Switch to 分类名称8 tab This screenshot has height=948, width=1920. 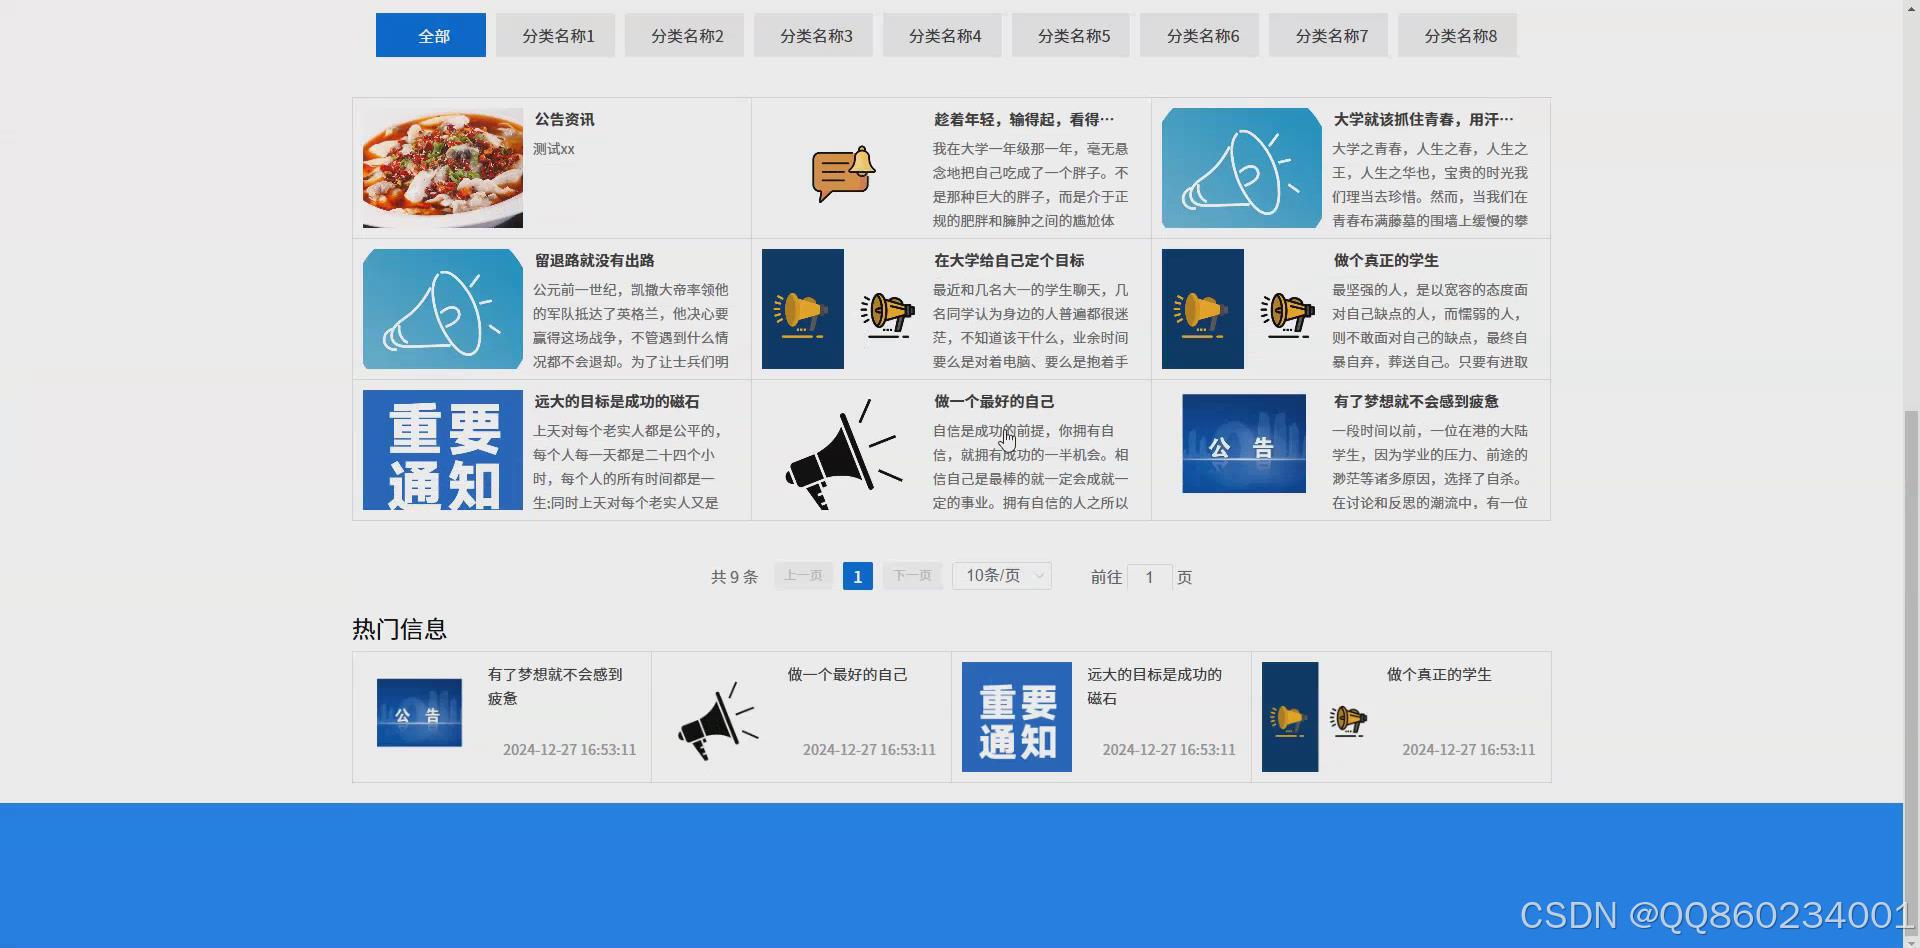click(x=1457, y=35)
